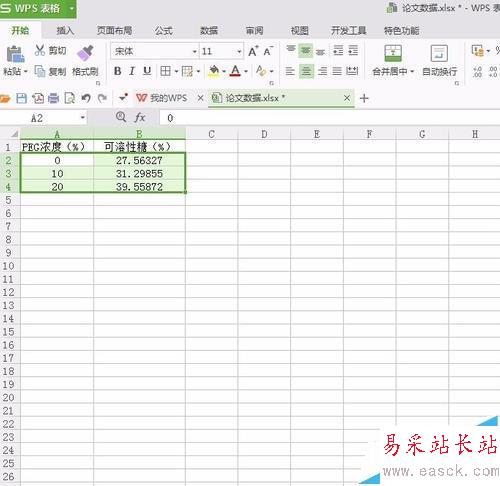Open the Name Box dropdown arrow
Screen dimensions: 500x486
point(82,118)
